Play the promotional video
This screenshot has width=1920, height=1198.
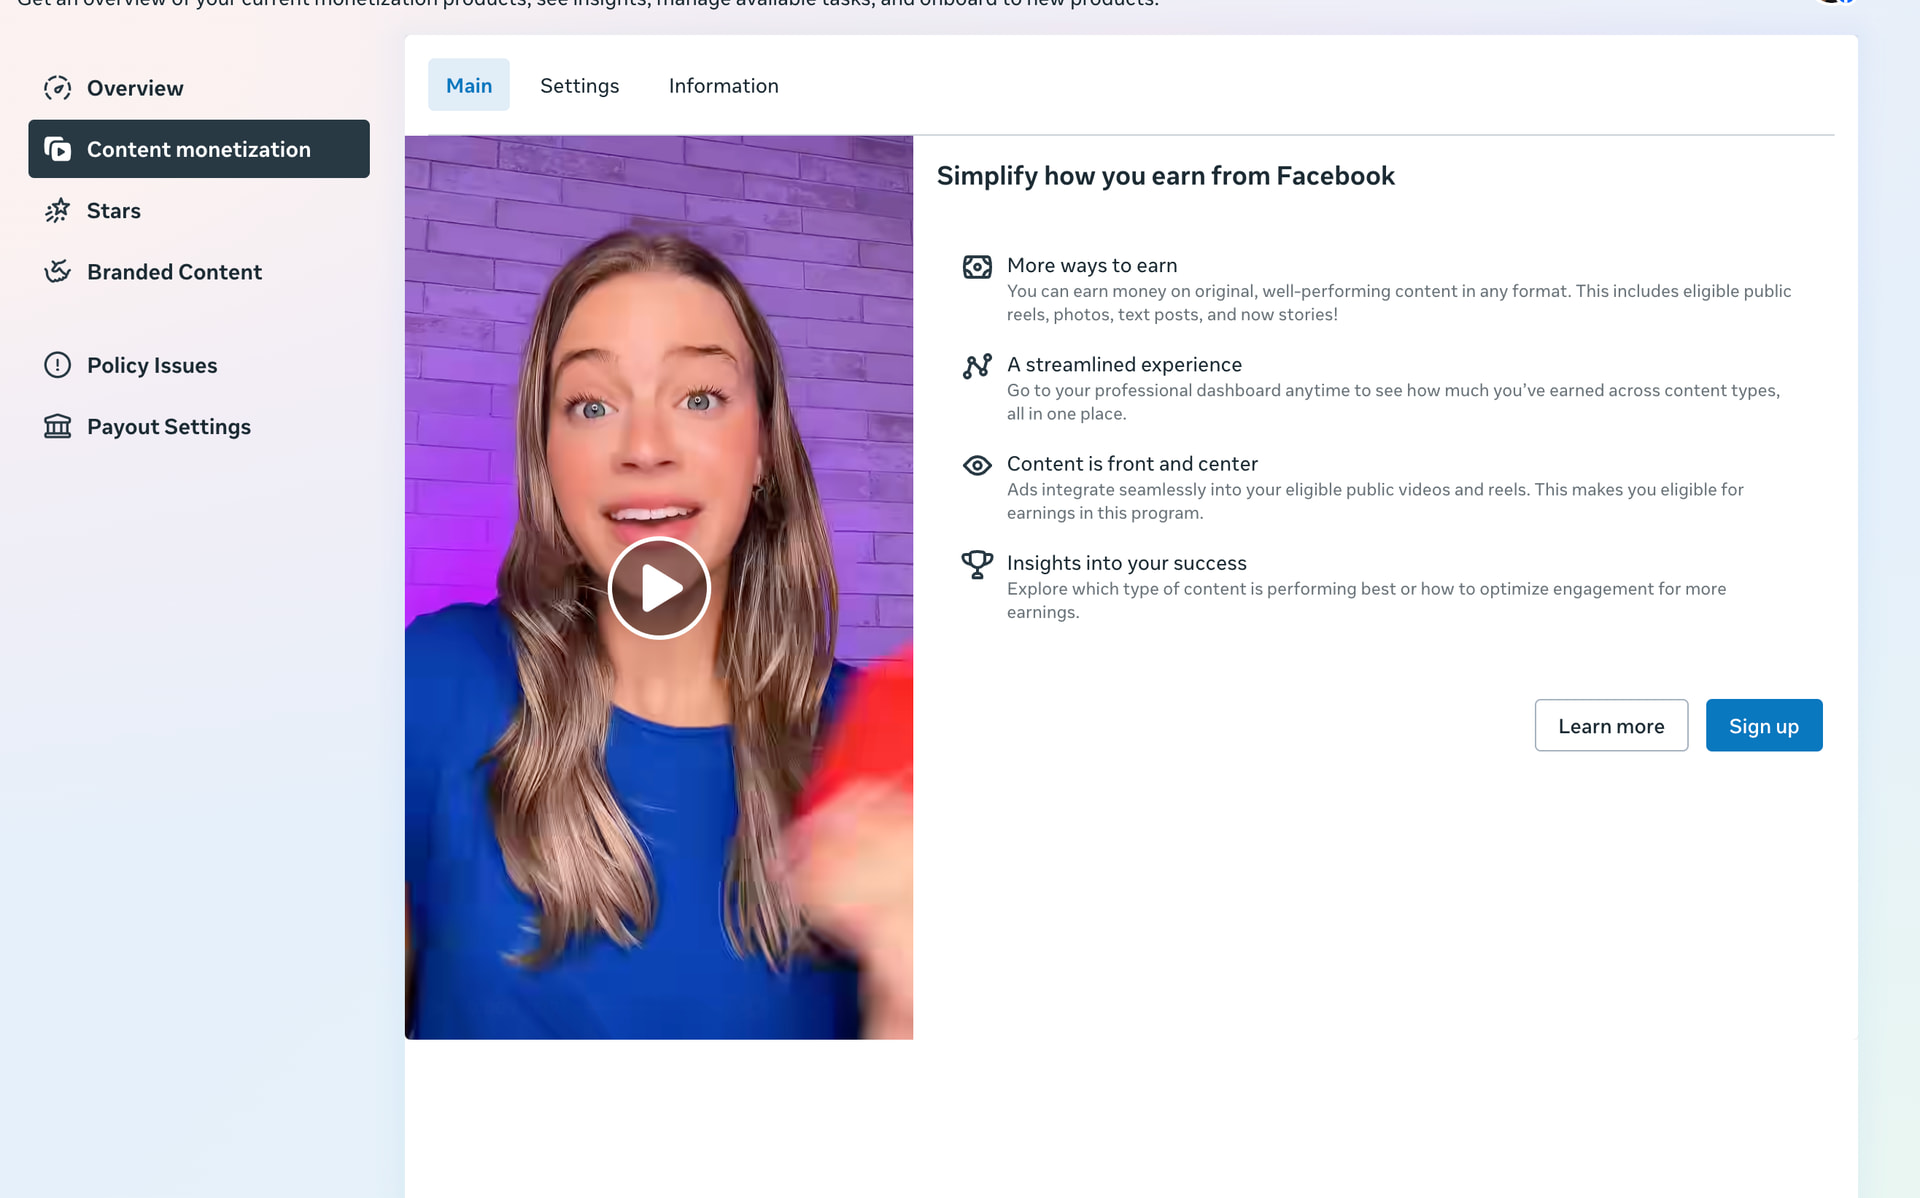click(658, 588)
